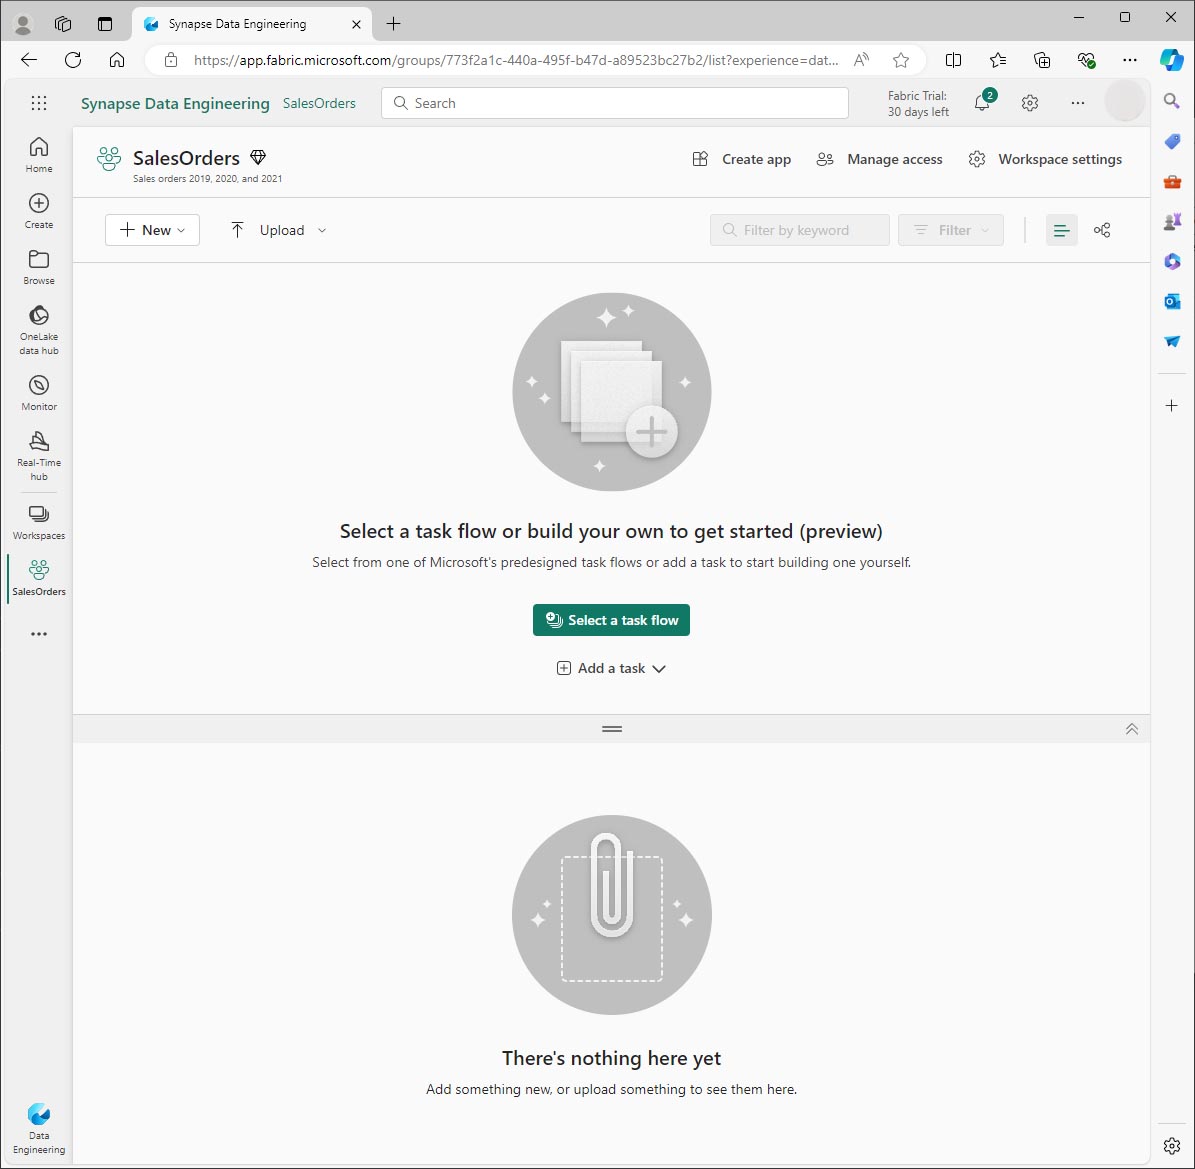Open the Browse icon in sidebar
The image size is (1195, 1169).
point(39,267)
